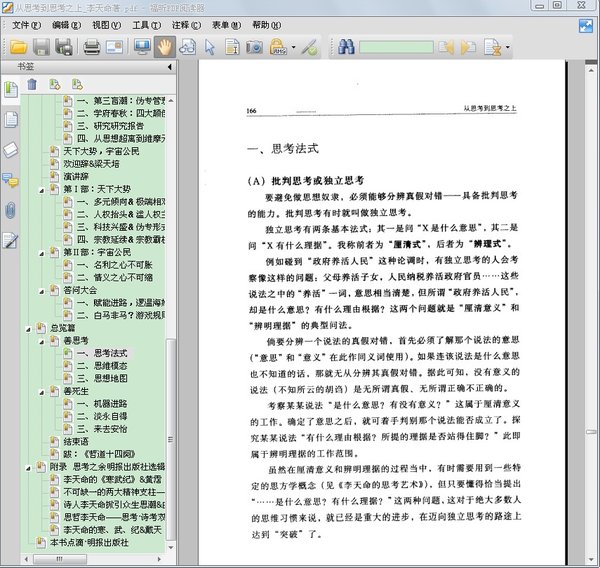Screen dimensions: 600x568
Task: Open the Comments panel in sidebar
Action: 10,180
